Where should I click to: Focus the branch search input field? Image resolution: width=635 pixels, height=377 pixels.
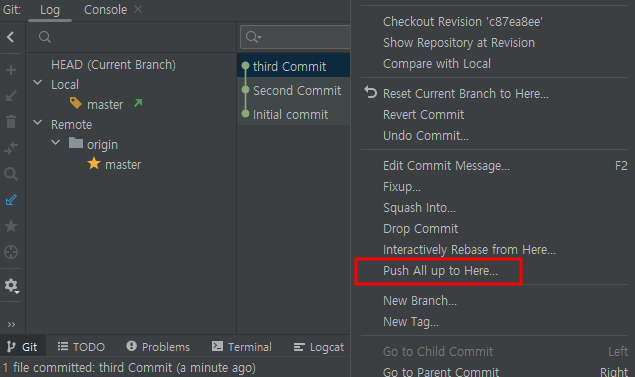(x=131, y=37)
